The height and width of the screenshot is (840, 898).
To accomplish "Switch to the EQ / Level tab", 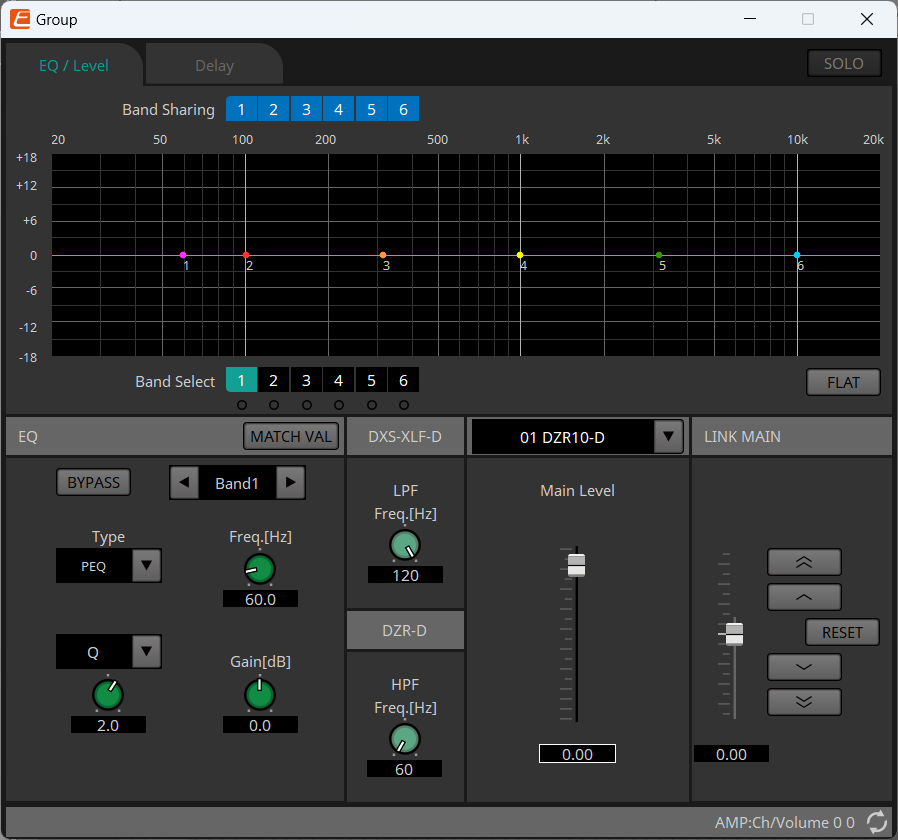I will point(73,66).
